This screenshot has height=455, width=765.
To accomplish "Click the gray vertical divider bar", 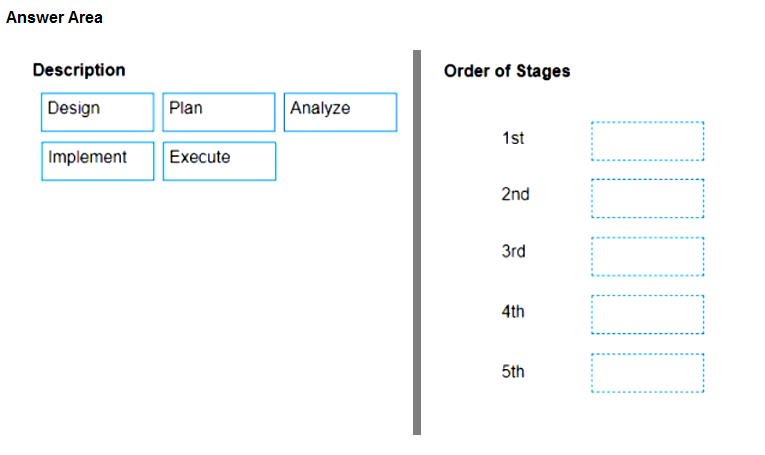I will coord(417,242).
